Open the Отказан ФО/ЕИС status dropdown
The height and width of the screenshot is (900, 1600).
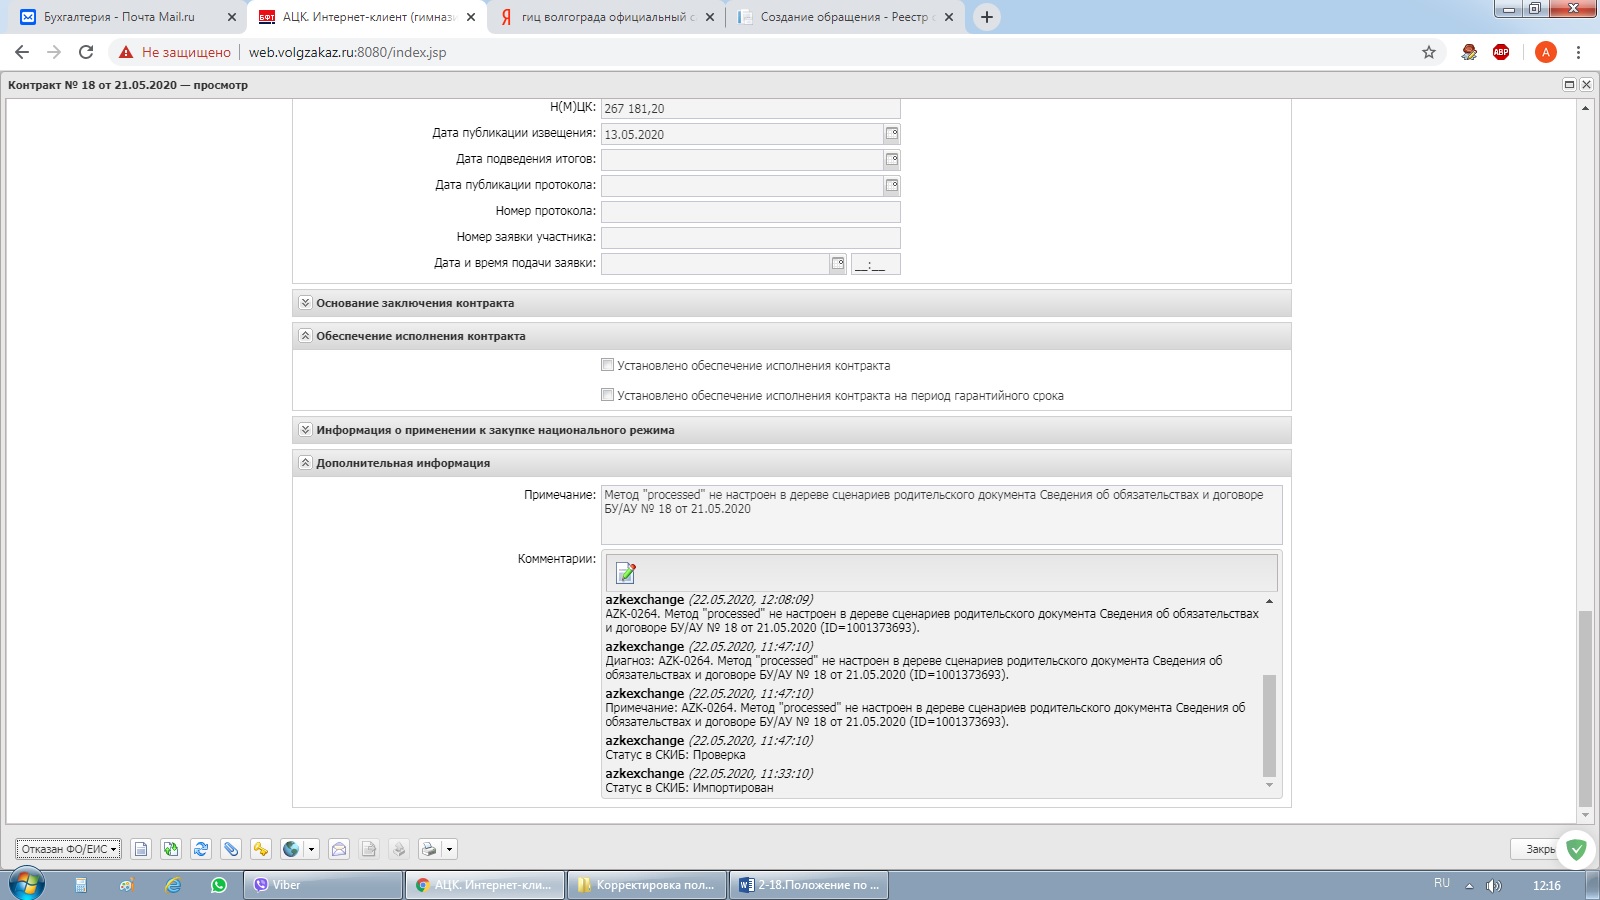click(x=68, y=849)
